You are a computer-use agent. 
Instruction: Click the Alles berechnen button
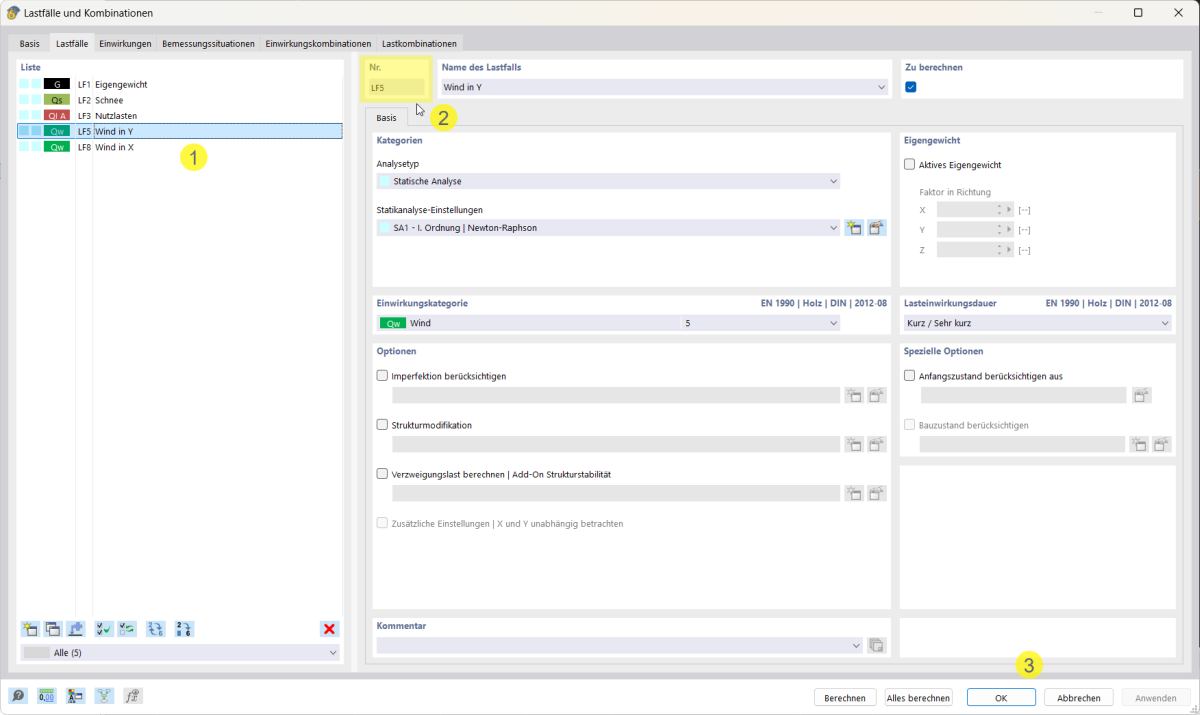(x=919, y=698)
